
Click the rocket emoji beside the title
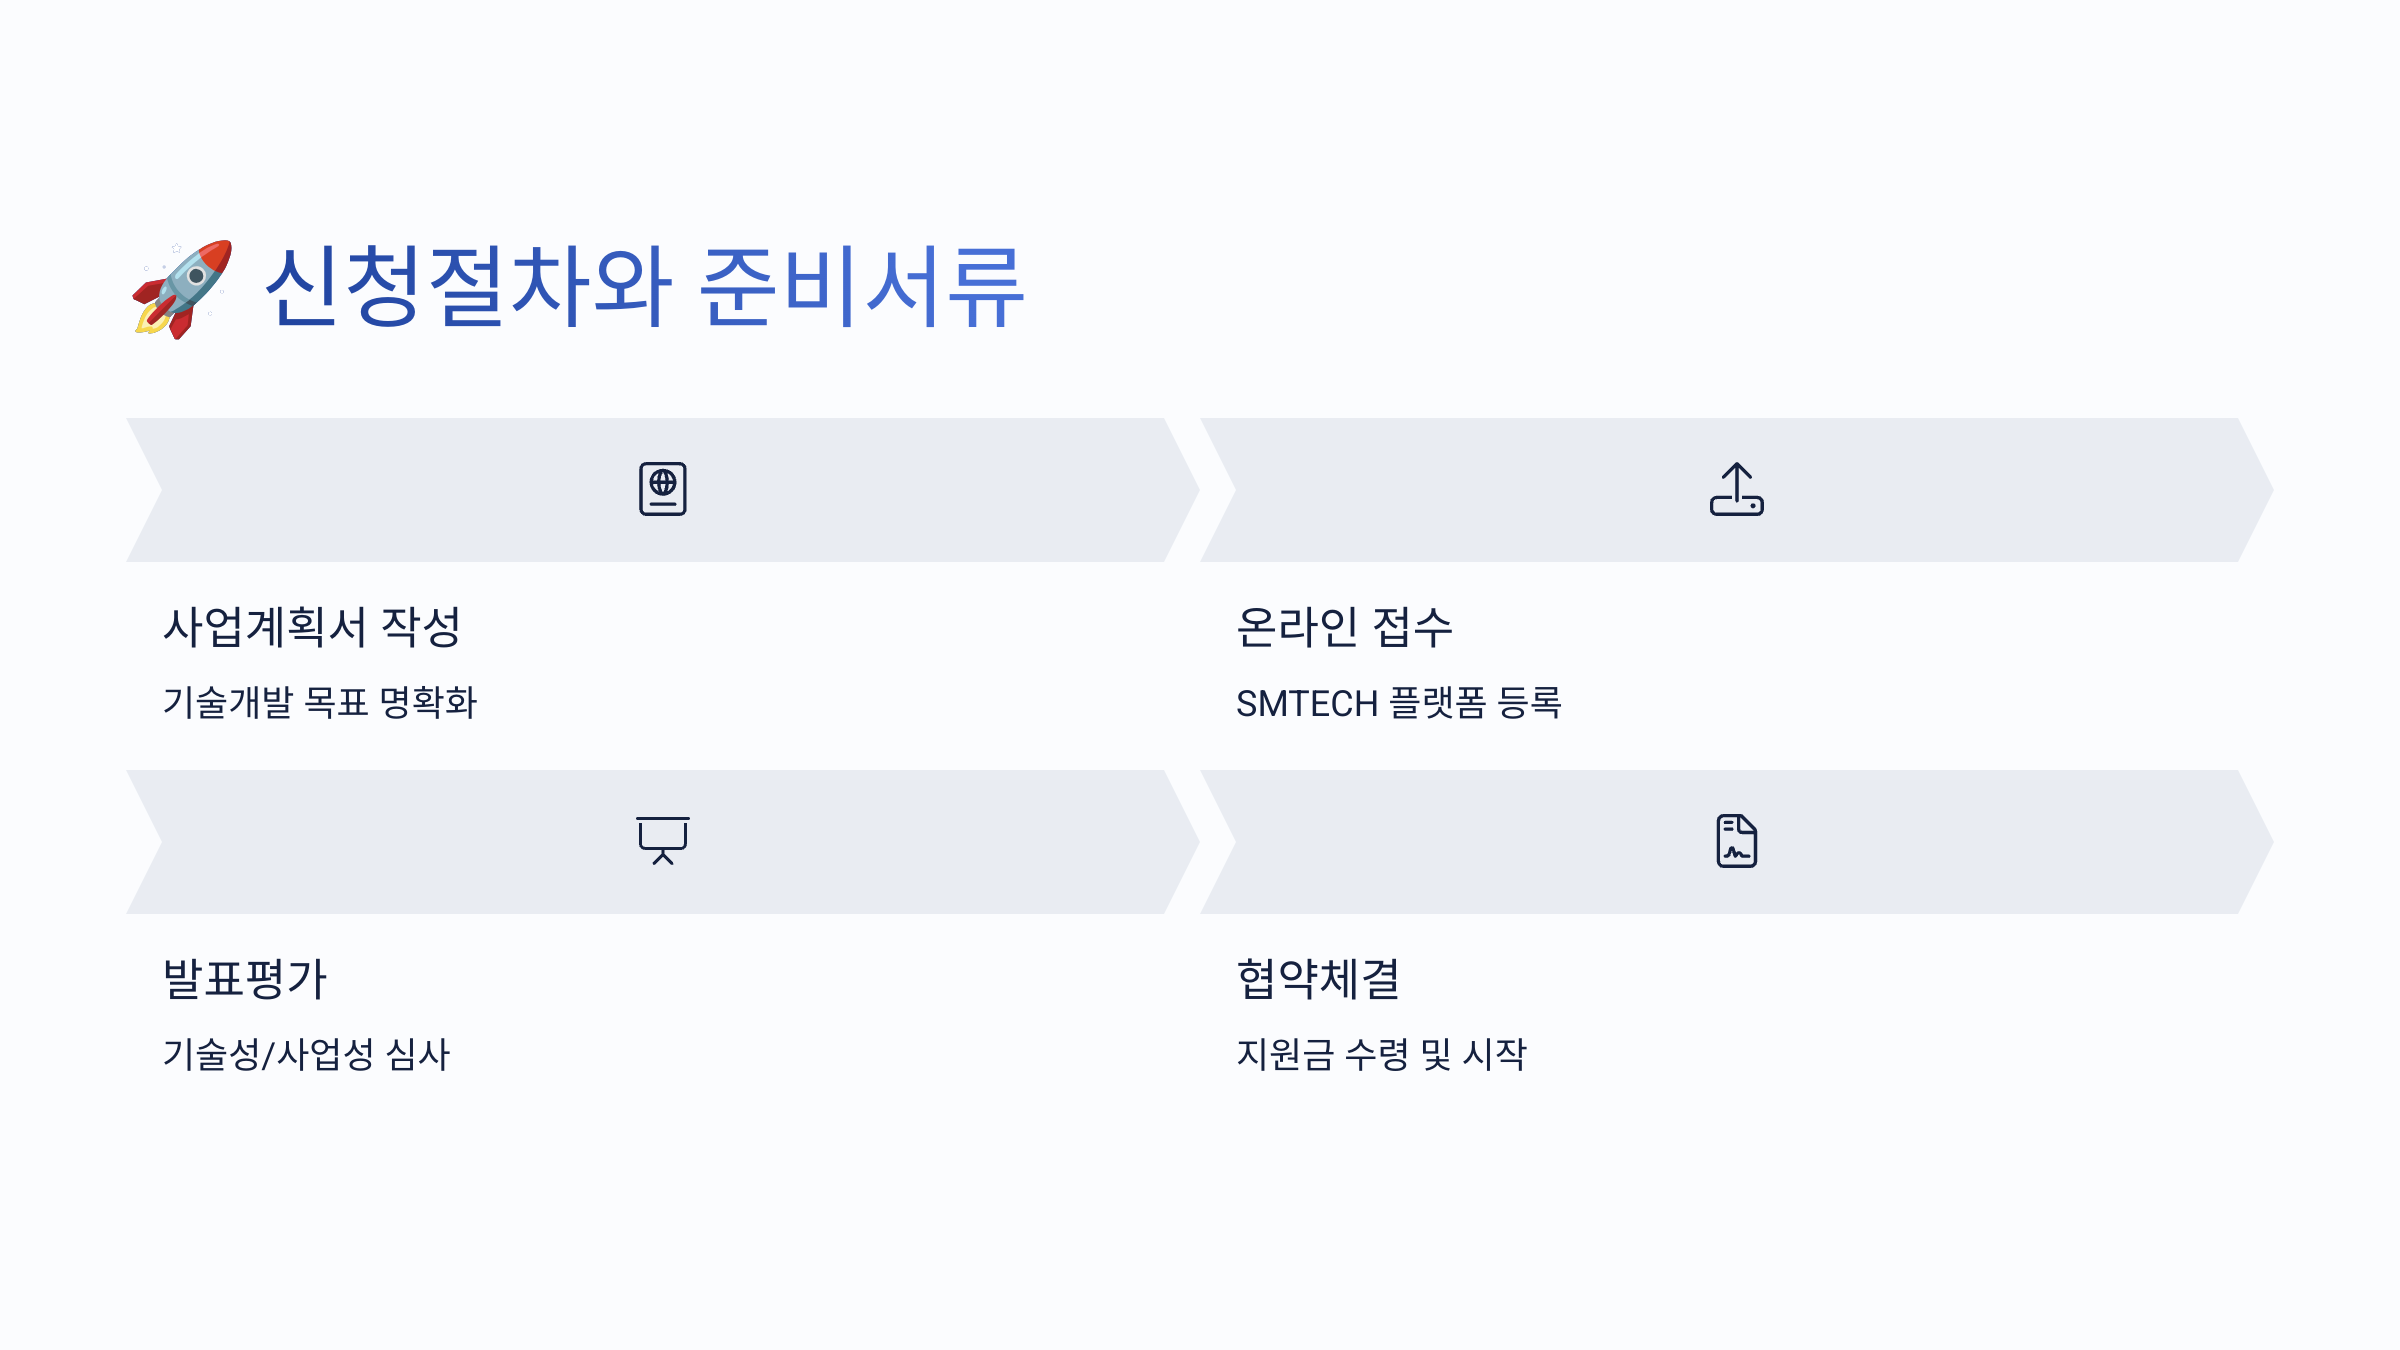coord(182,289)
